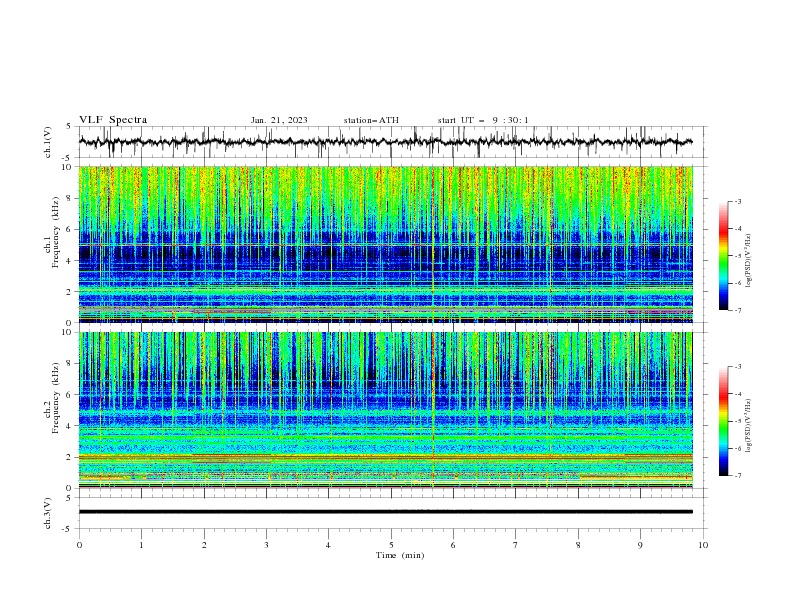This screenshot has height=612, width=792.
Task: Click the ch.1 spectrogram plot area
Action: [x=386, y=244]
